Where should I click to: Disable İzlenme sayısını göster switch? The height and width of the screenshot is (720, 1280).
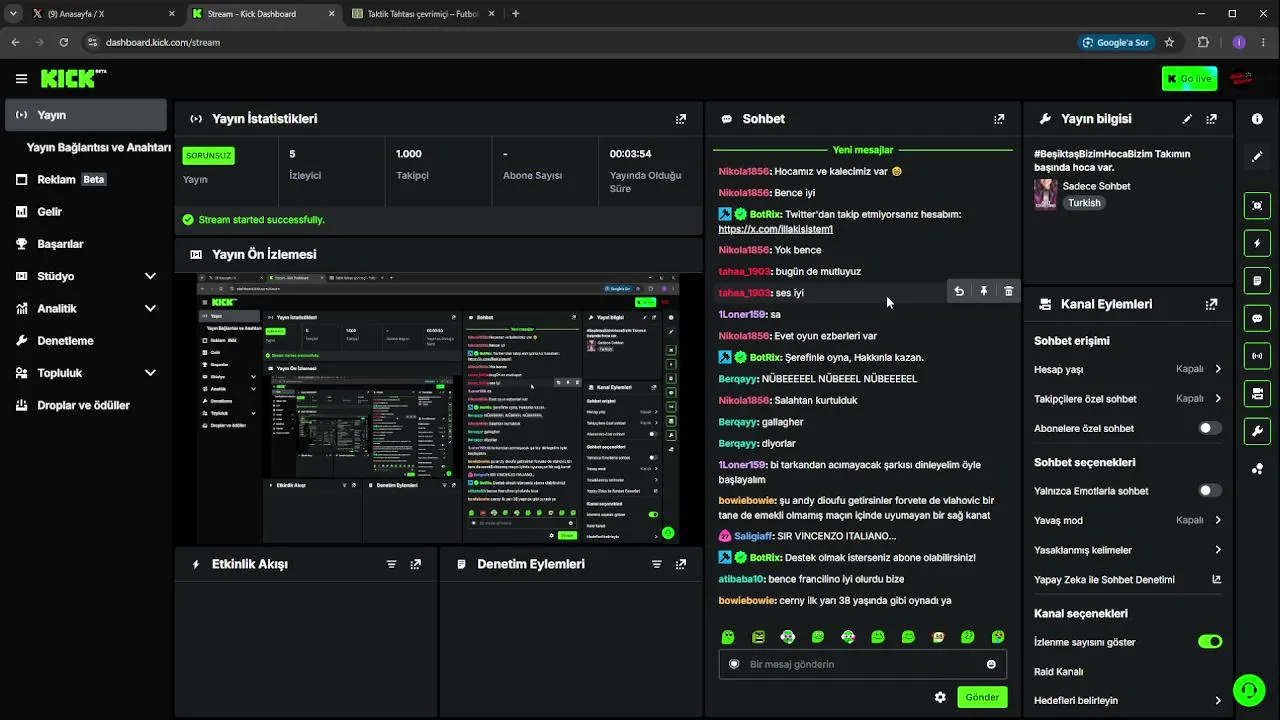[x=1210, y=642]
